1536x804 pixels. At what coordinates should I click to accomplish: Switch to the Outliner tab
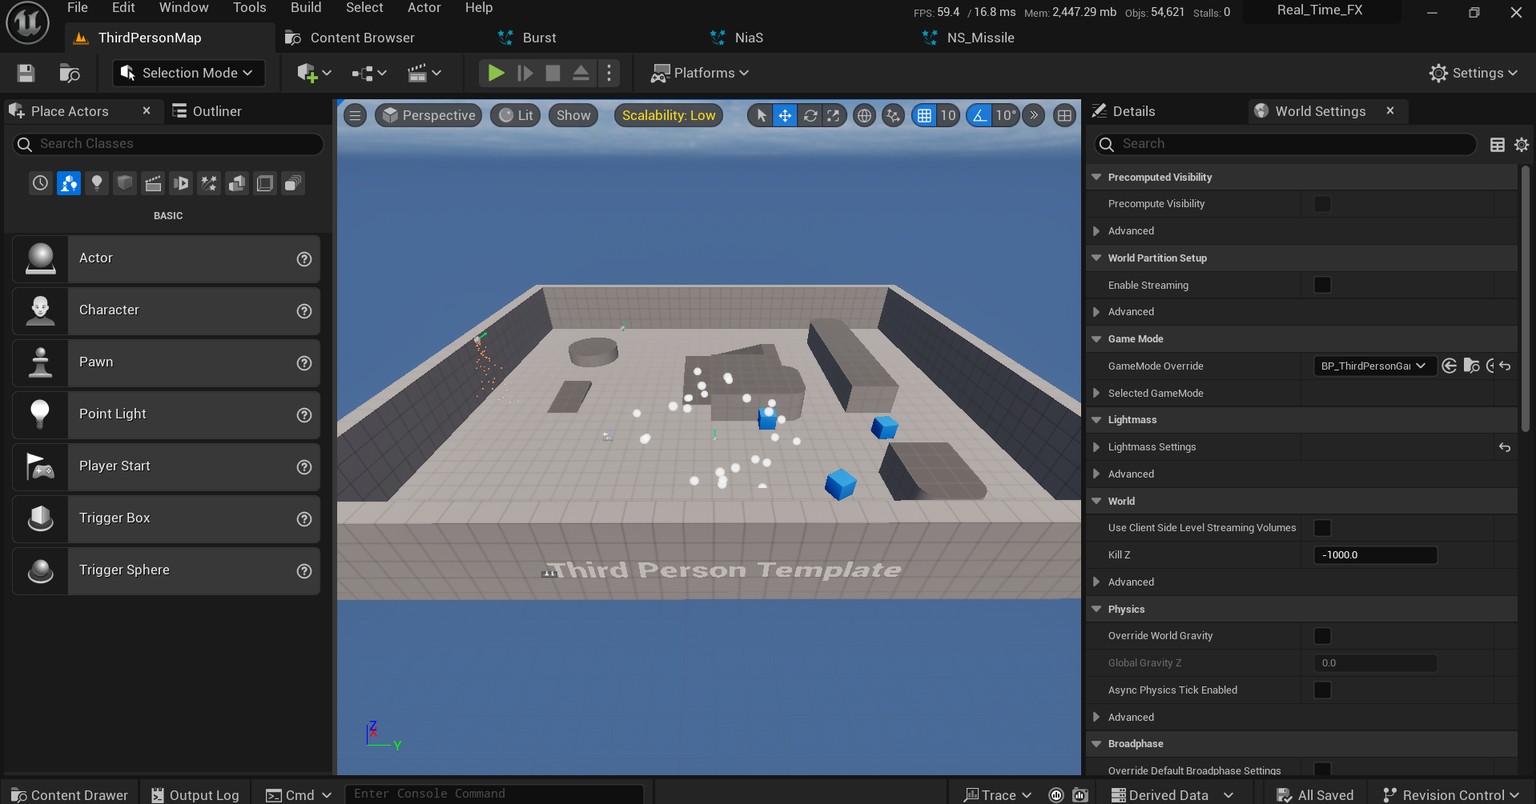[x=207, y=111]
